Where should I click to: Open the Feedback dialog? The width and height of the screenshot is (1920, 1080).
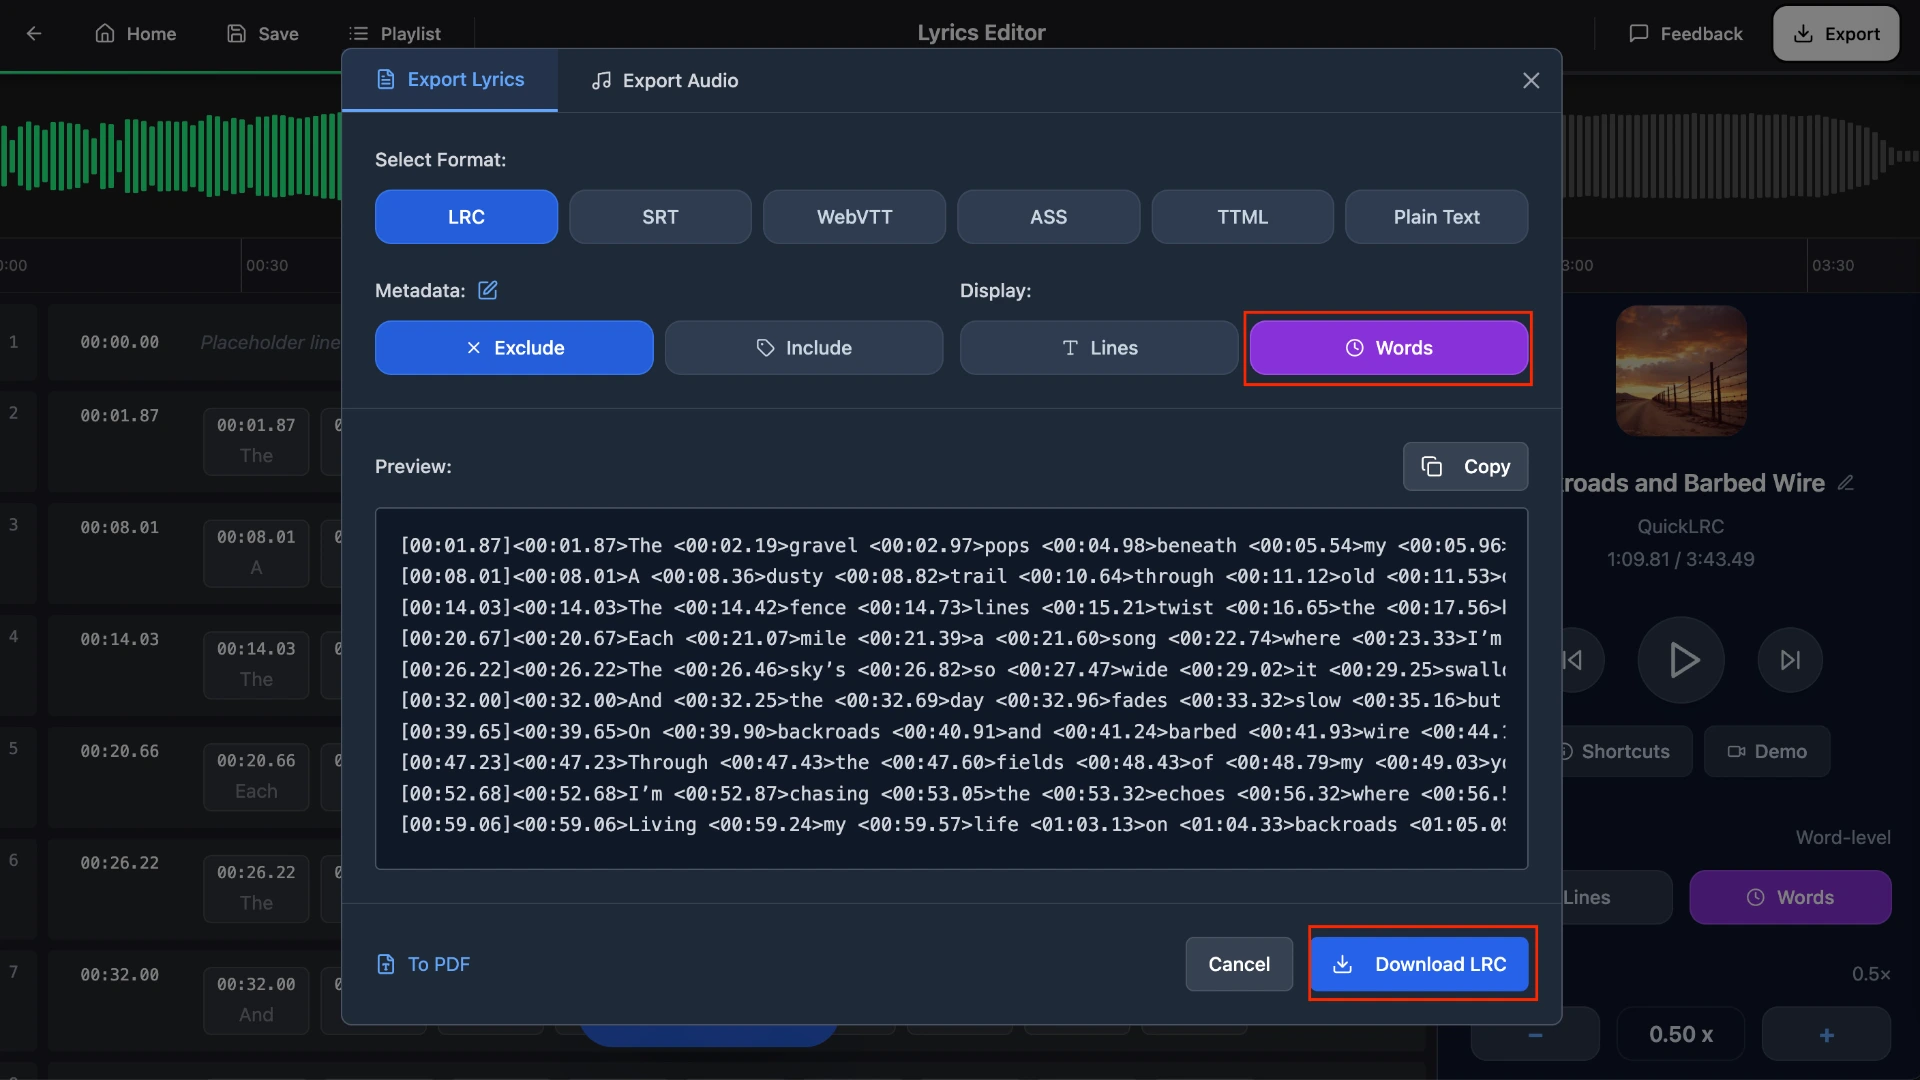(1684, 33)
